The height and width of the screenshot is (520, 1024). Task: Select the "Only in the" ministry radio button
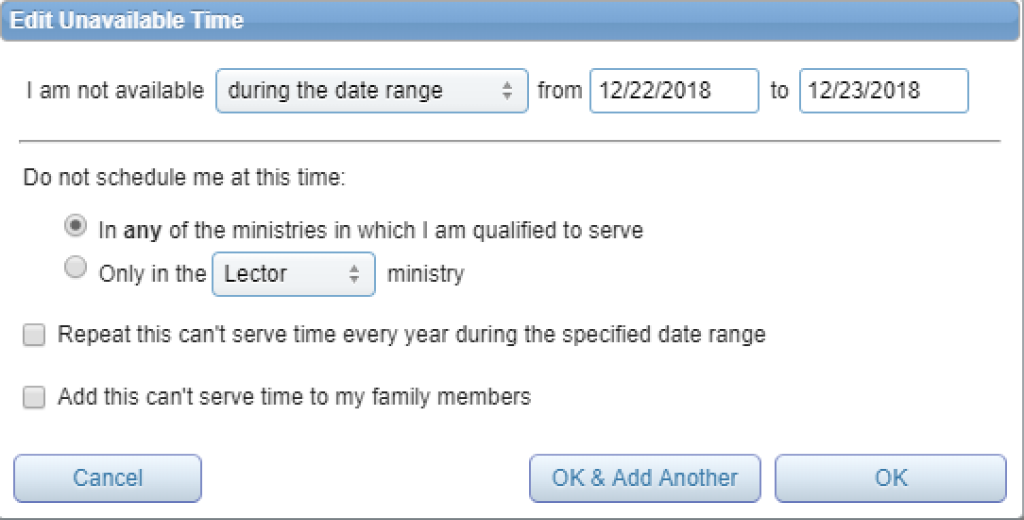[x=76, y=268]
